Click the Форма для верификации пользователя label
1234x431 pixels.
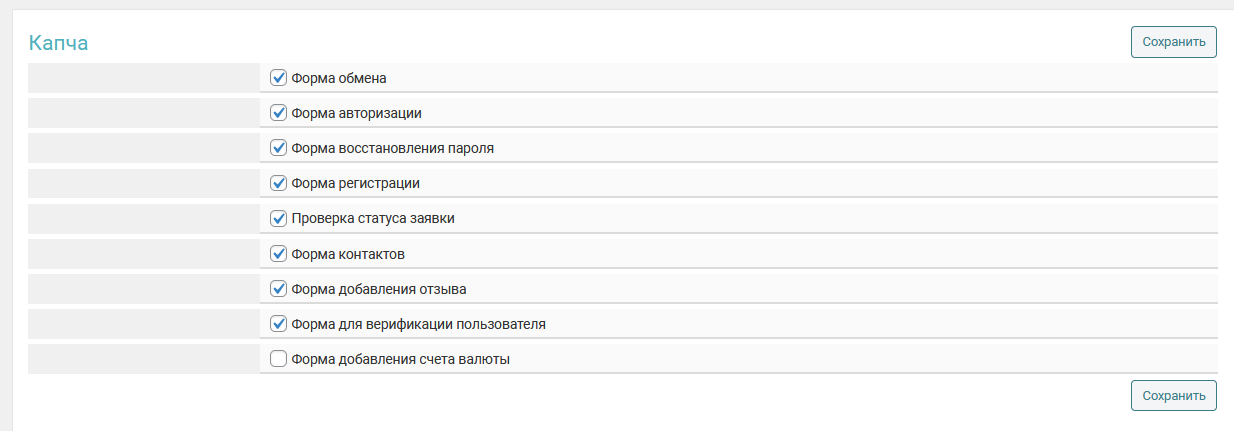(x=418, y=324)
